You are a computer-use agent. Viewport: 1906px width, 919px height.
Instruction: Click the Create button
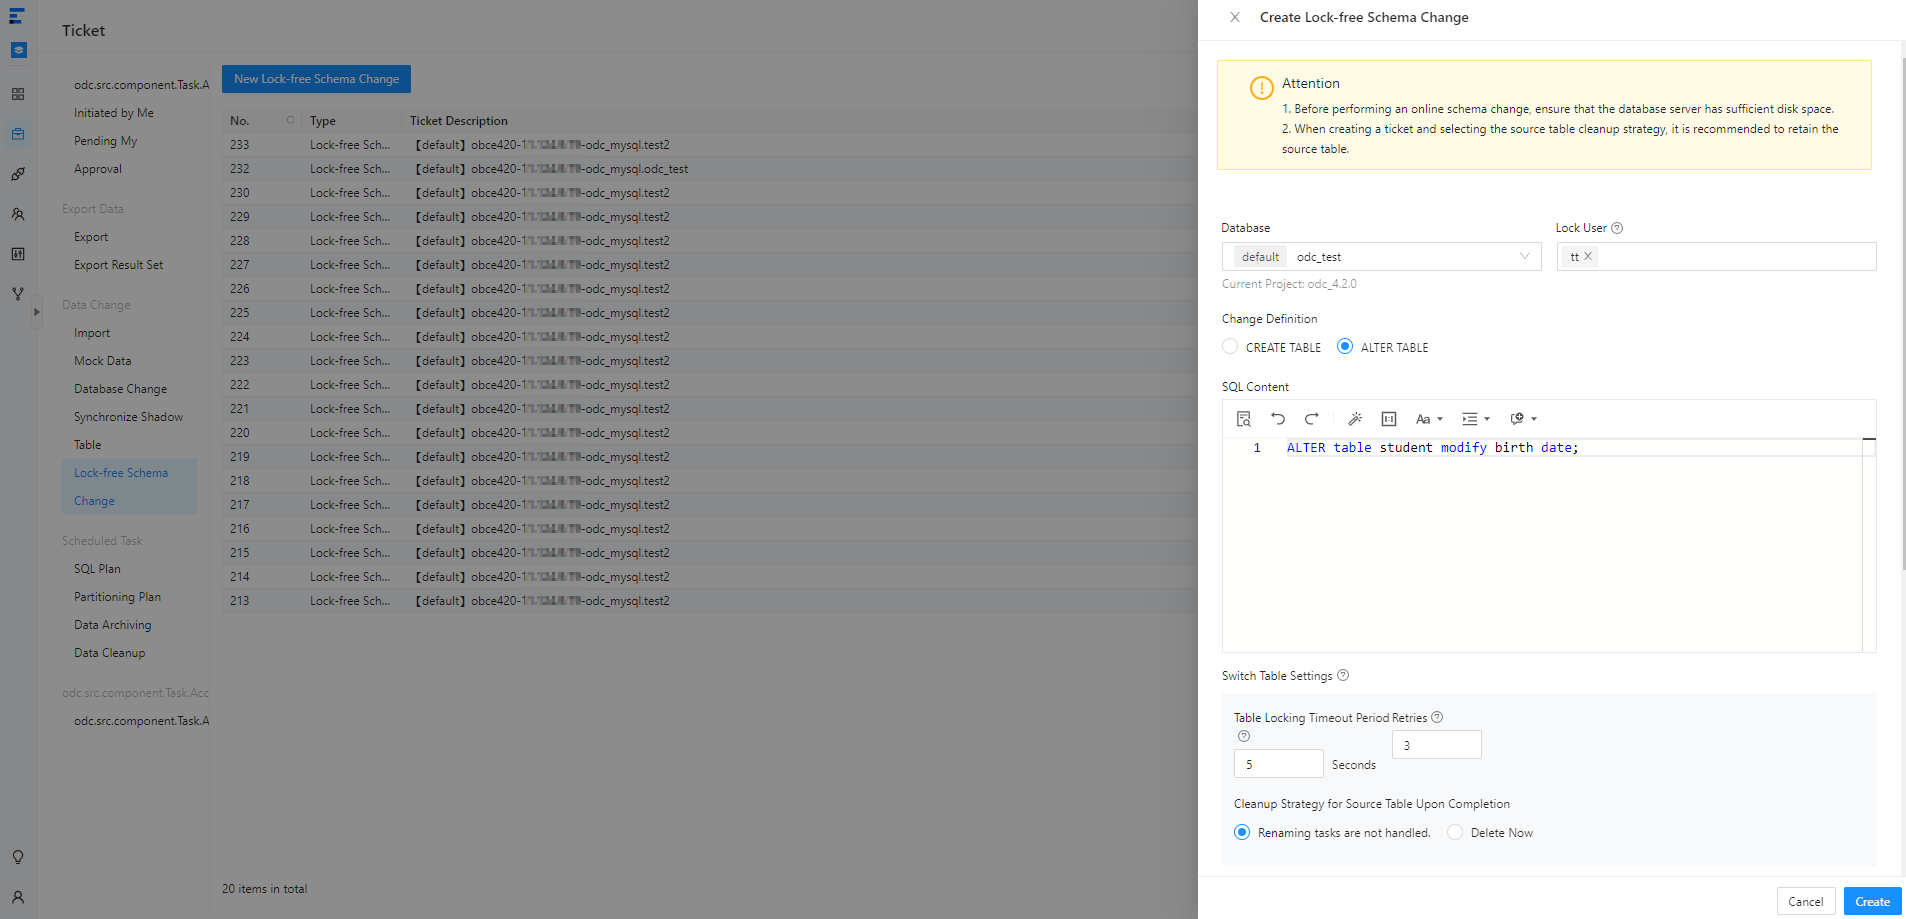(x=1872, y=901)
